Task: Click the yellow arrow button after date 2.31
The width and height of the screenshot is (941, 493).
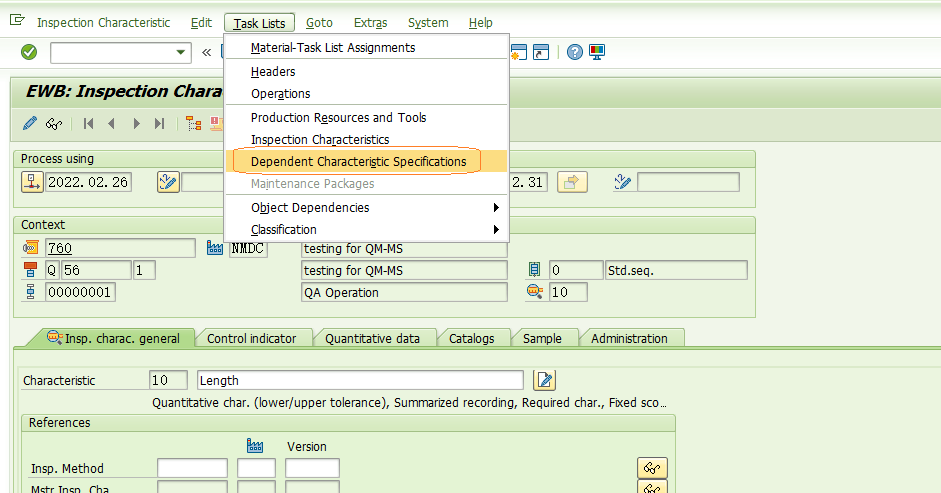Action: (x=572, y=182)
